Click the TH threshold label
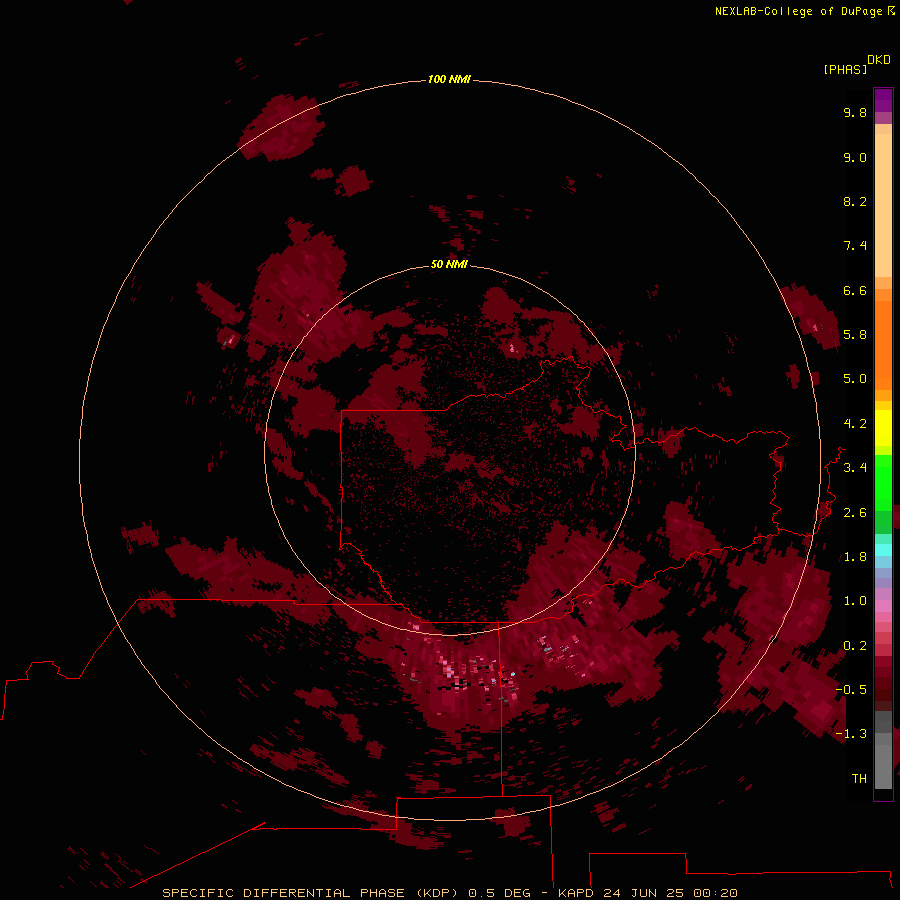 point(859,779)
